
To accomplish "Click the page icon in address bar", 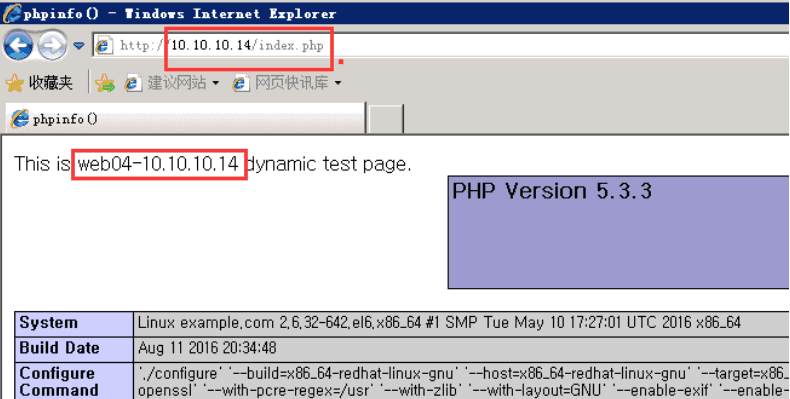I will 104,45.
